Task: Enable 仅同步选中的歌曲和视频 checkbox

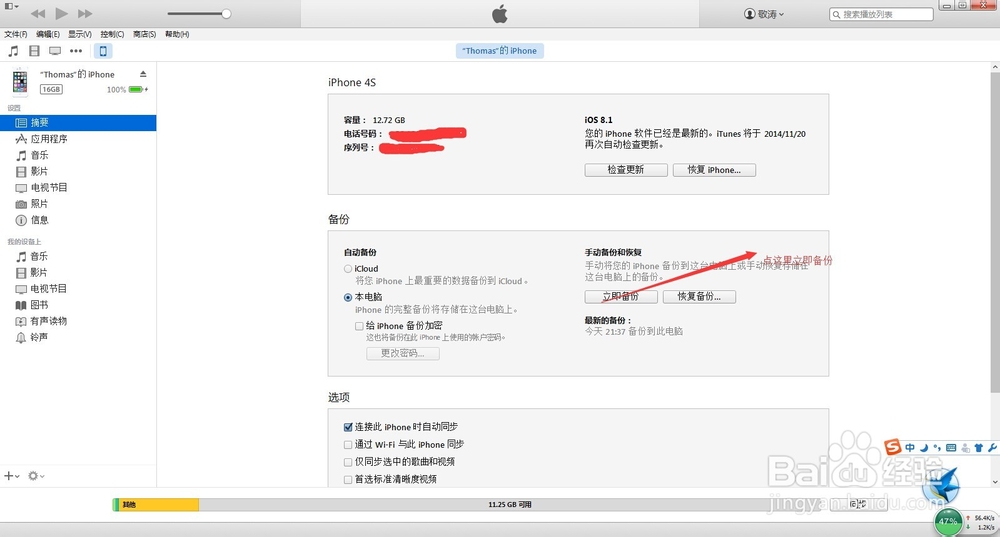Action: (348, 462)
